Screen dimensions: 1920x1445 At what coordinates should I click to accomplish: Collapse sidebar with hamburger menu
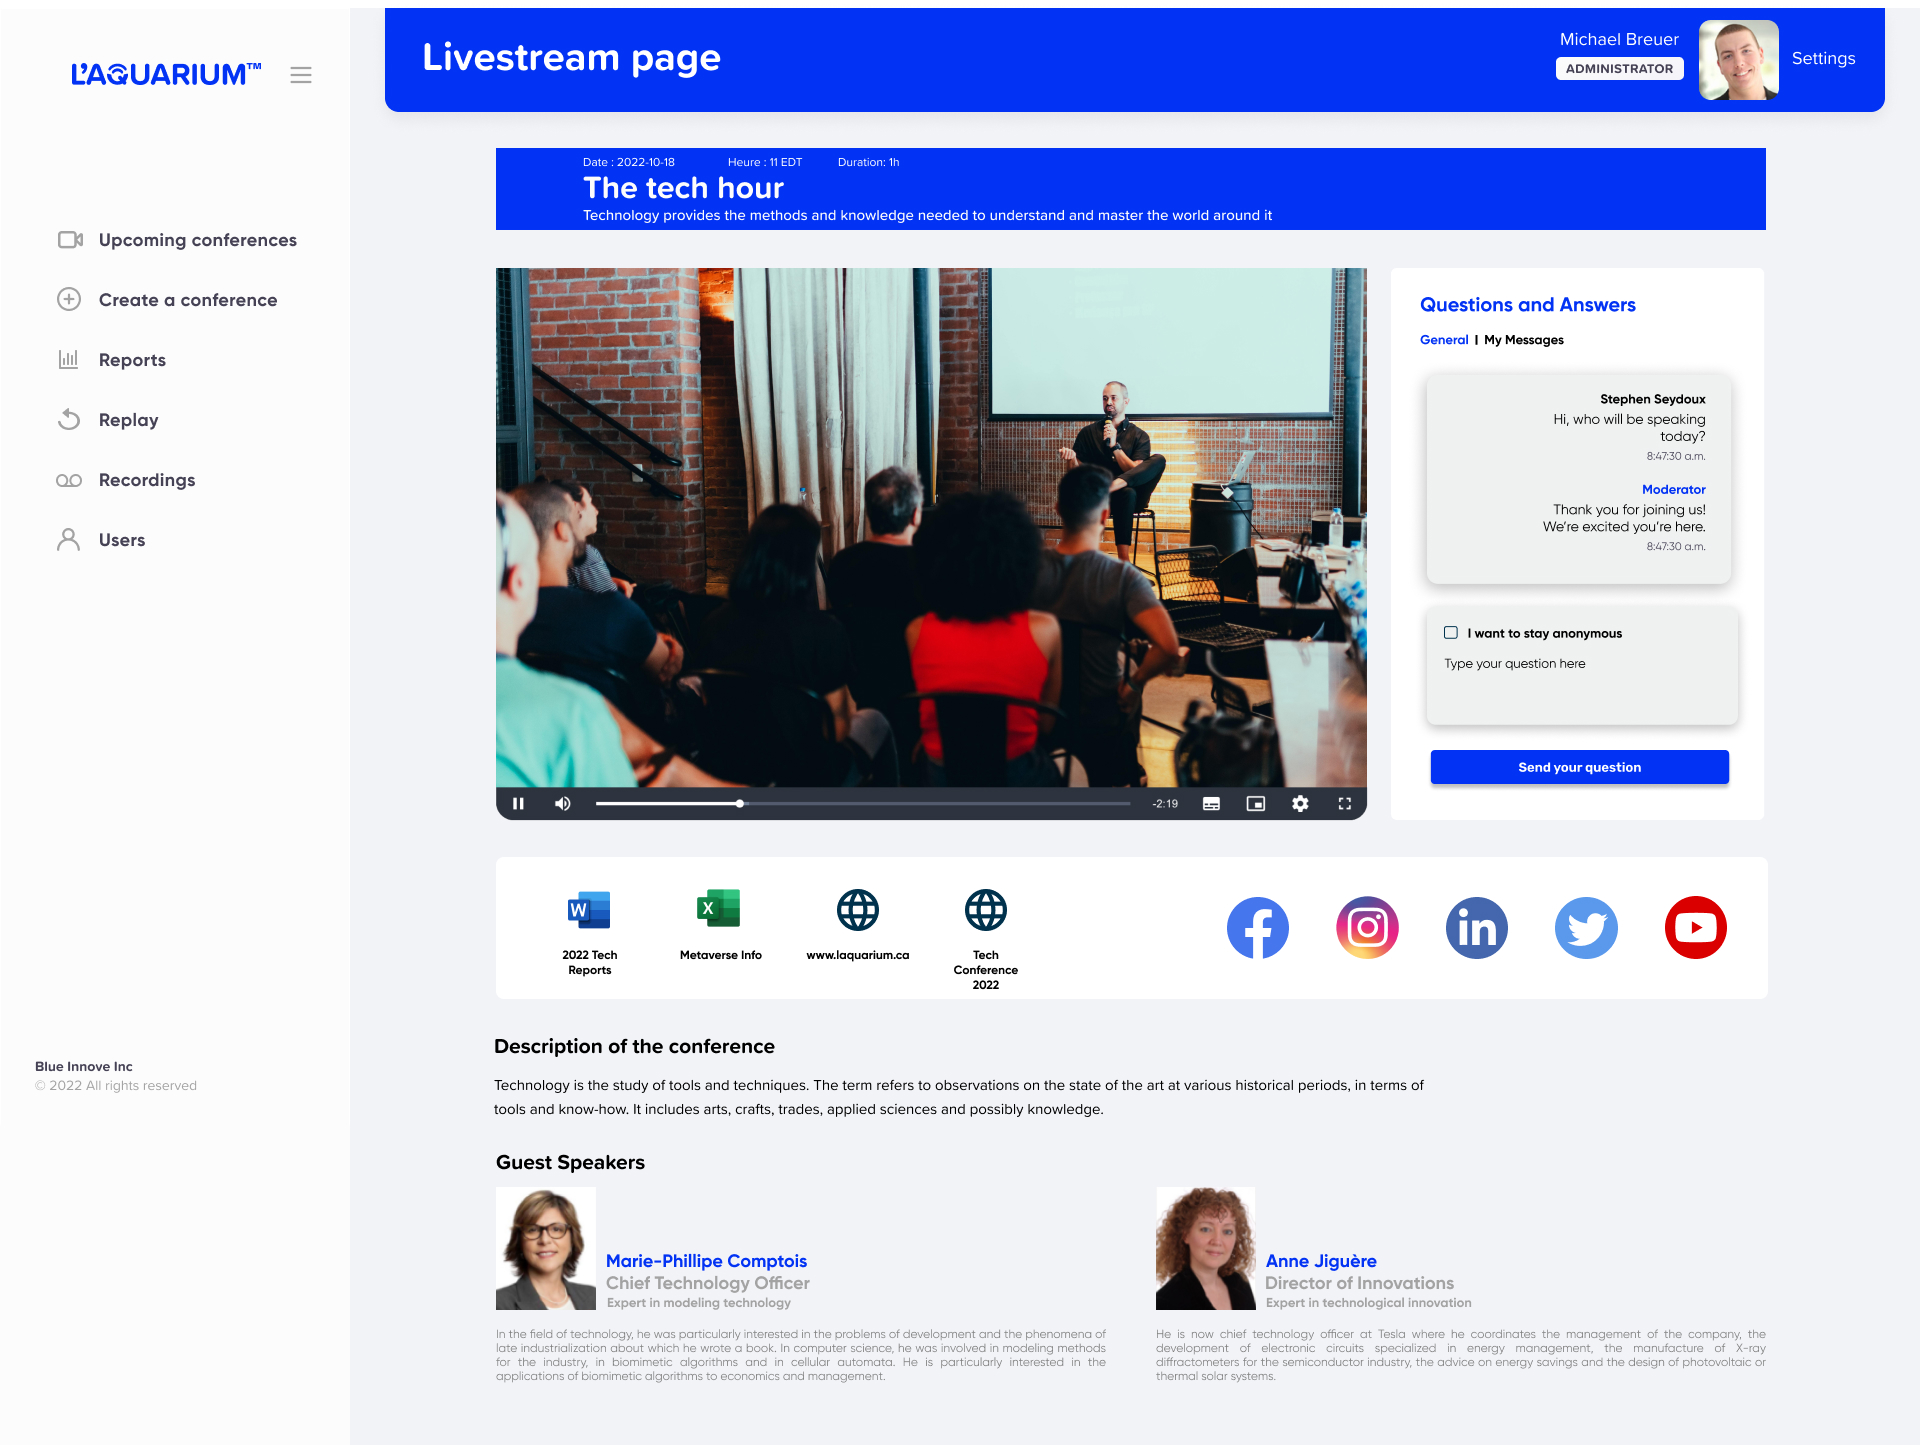[301, 75]
